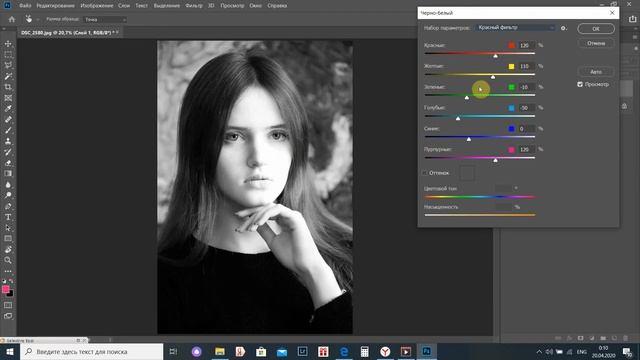
Task: Select the Path Selection tool
Action: click(8, 228)
